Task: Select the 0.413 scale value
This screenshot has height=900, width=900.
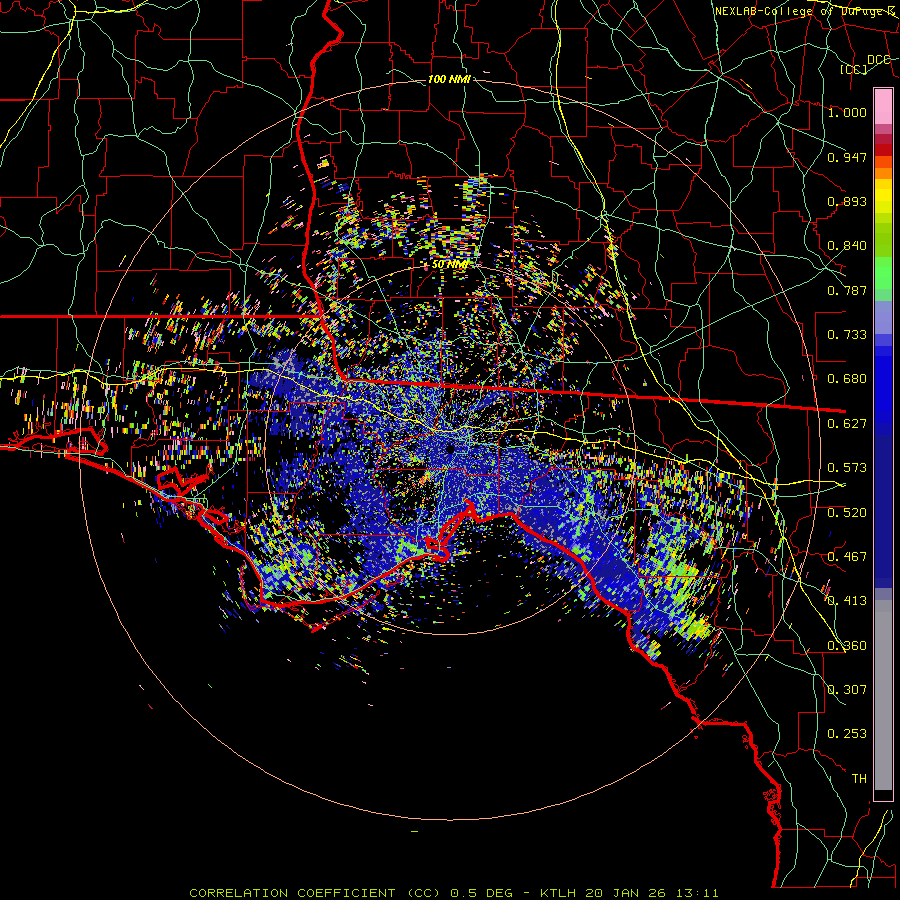Action: point(847,601)
